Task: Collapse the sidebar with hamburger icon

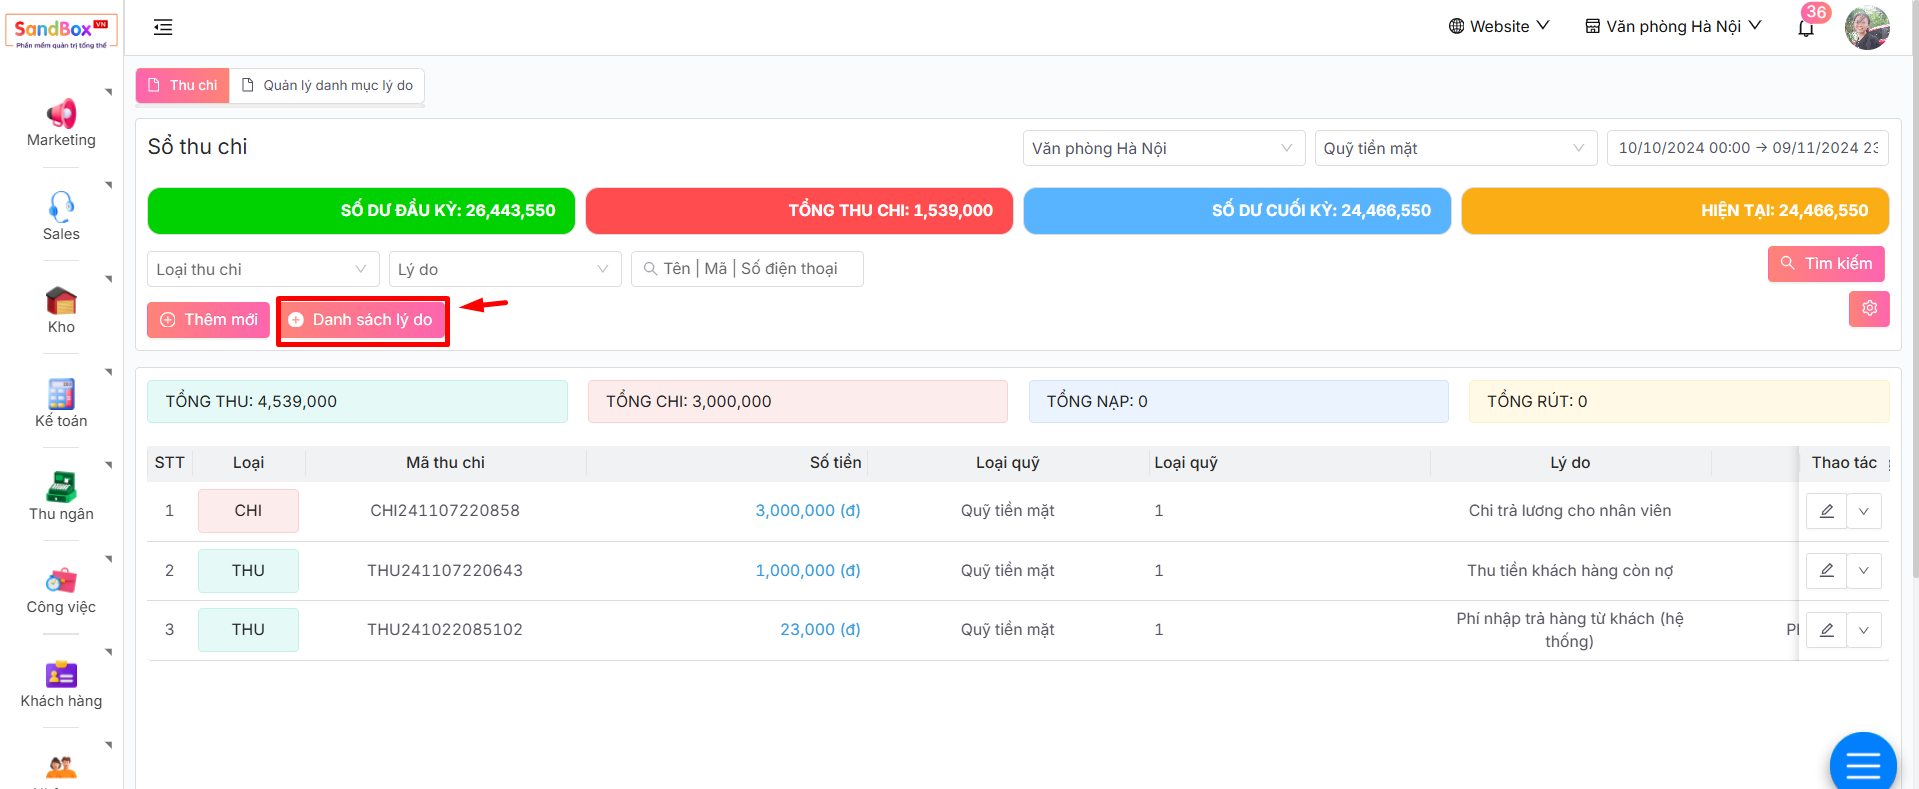Action: tap(163, 28)
